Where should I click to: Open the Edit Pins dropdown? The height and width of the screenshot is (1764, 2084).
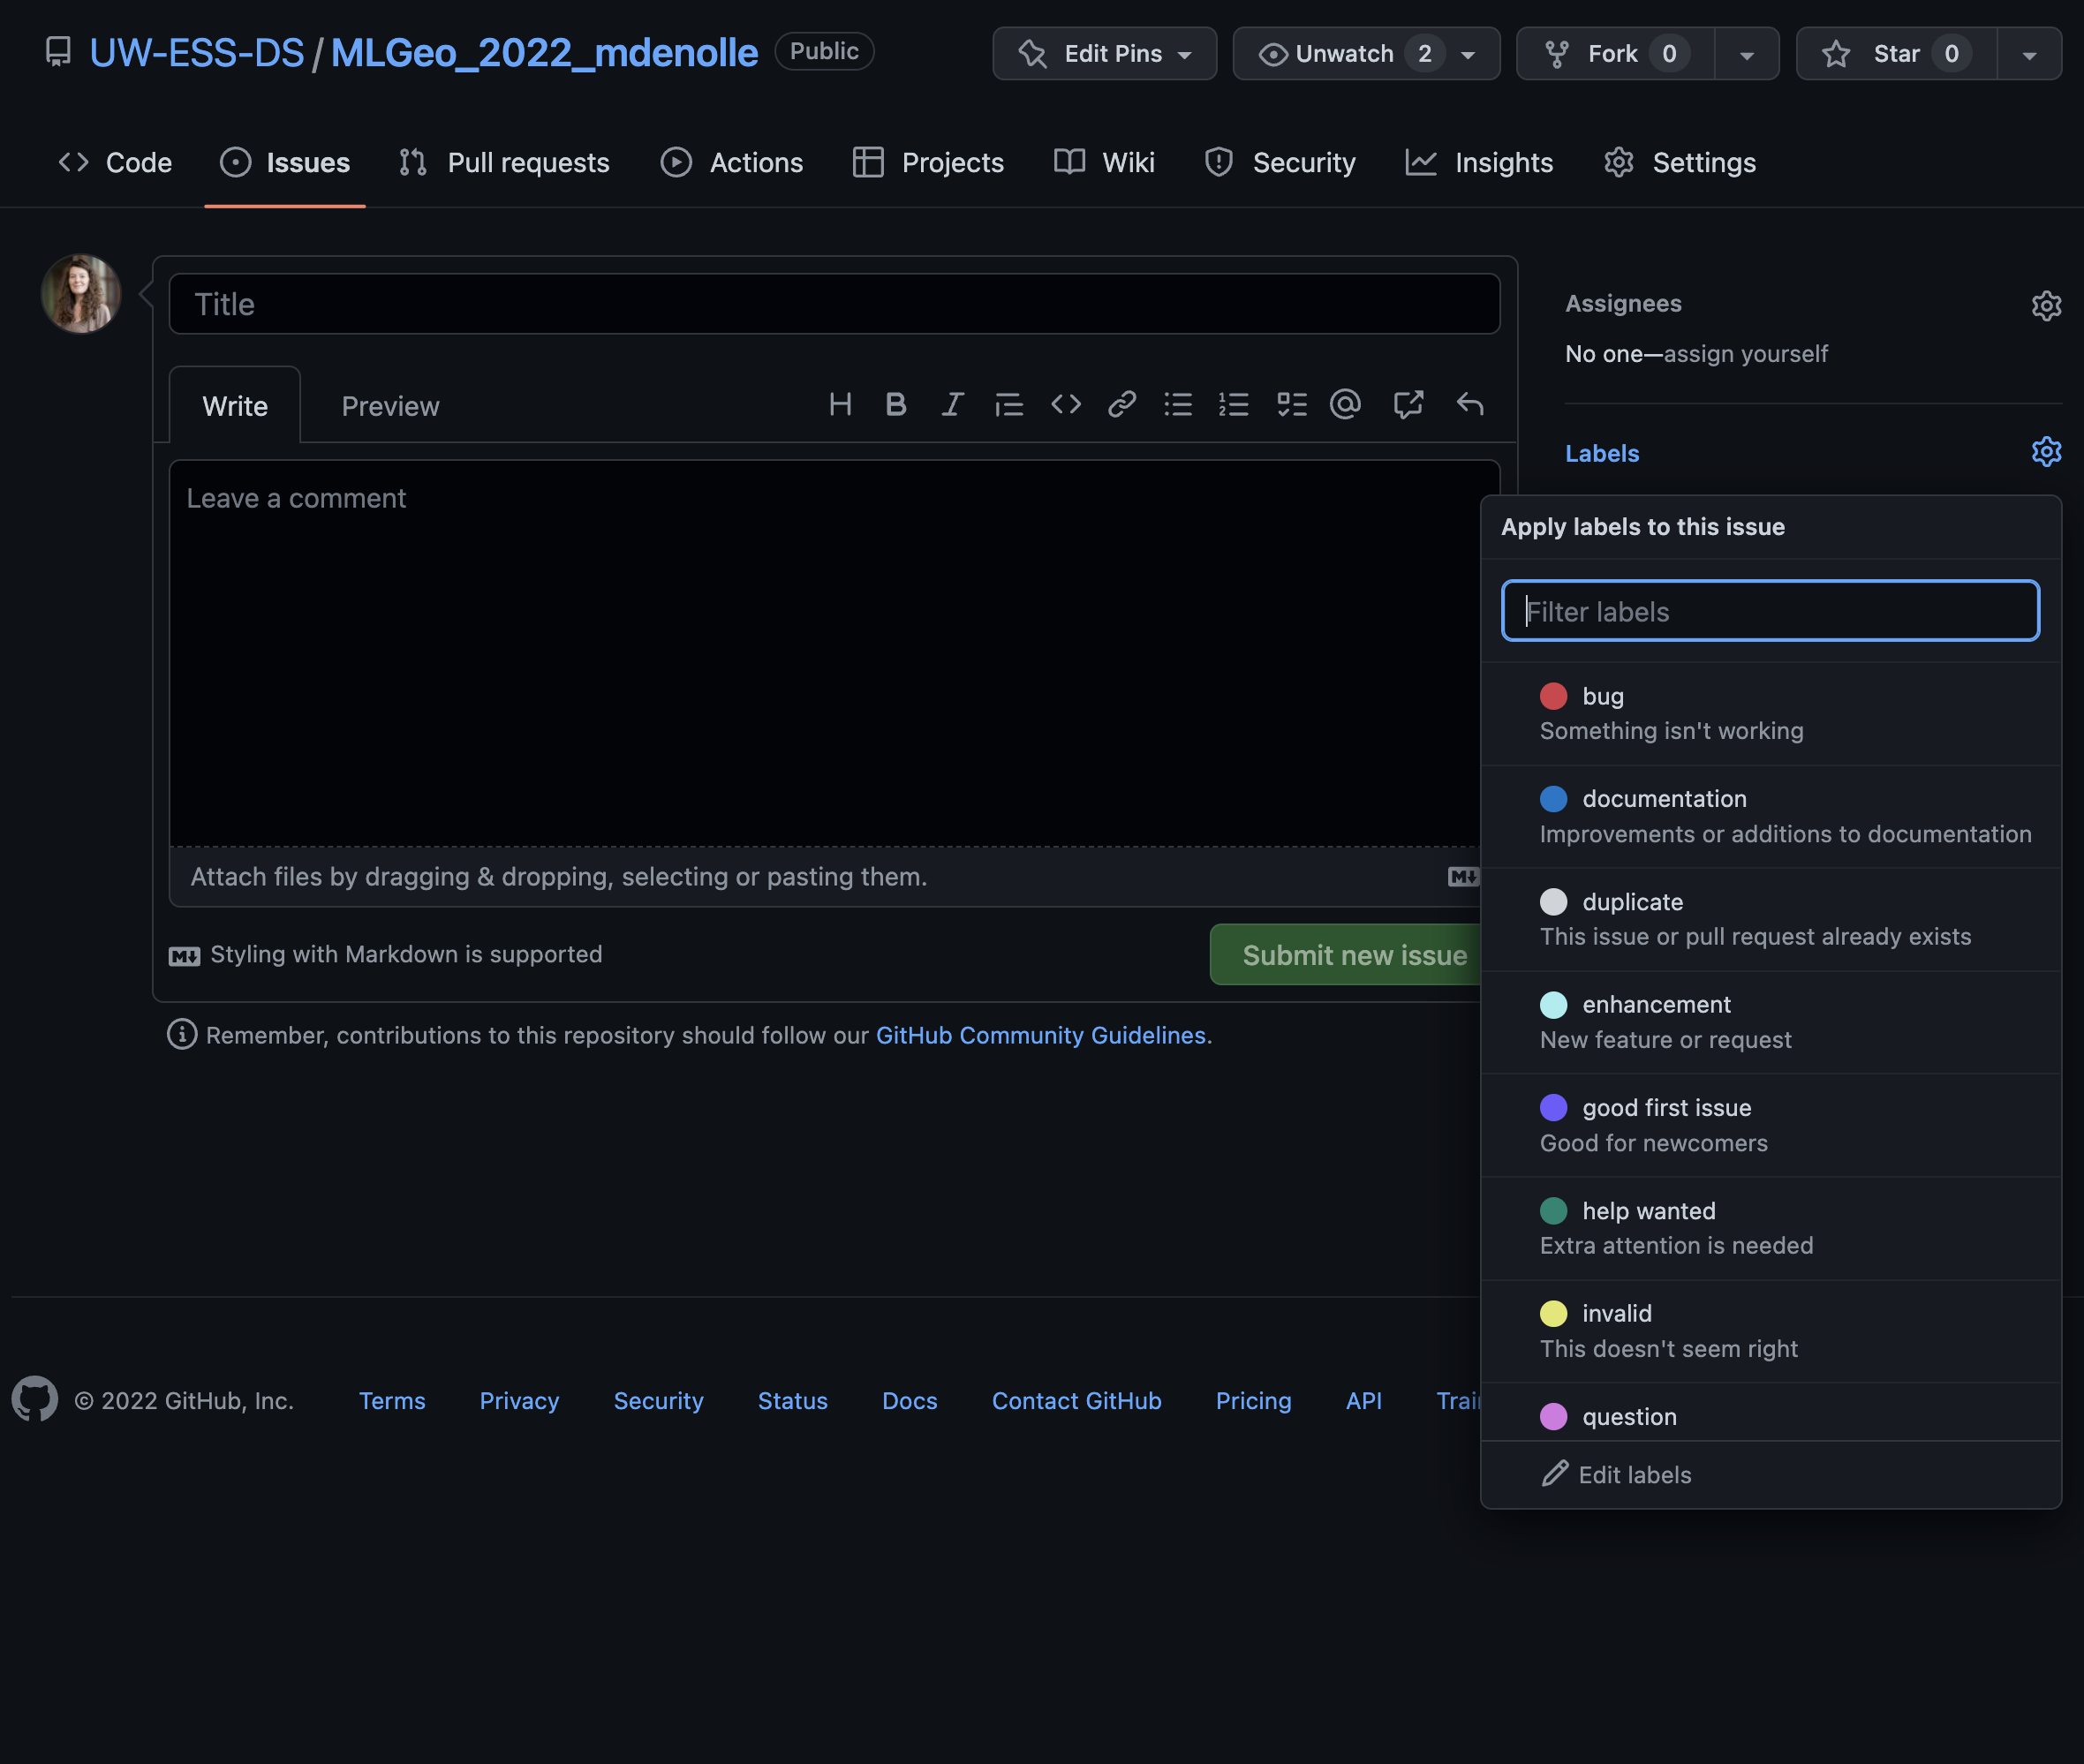click(1104, 53)
